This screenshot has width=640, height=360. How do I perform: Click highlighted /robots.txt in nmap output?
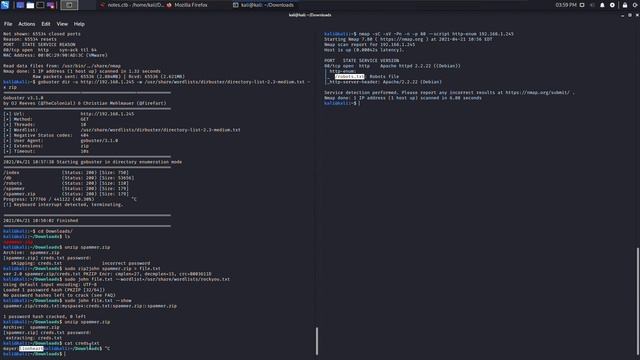pos(349,76)
